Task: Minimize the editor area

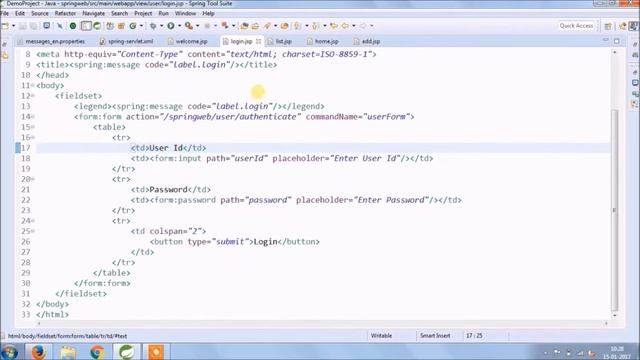Action: pyautogui.click(x=606, y=40)
